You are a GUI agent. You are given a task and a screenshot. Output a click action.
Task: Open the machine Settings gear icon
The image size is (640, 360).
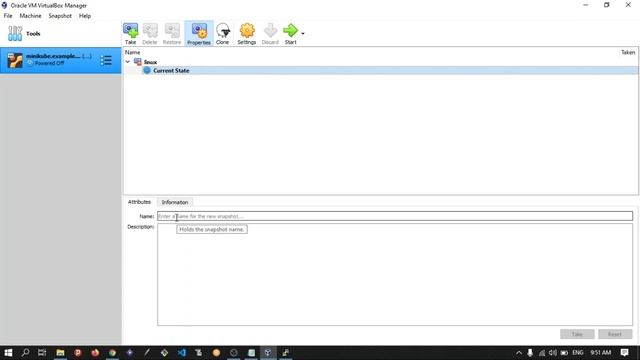pos(247,33)
